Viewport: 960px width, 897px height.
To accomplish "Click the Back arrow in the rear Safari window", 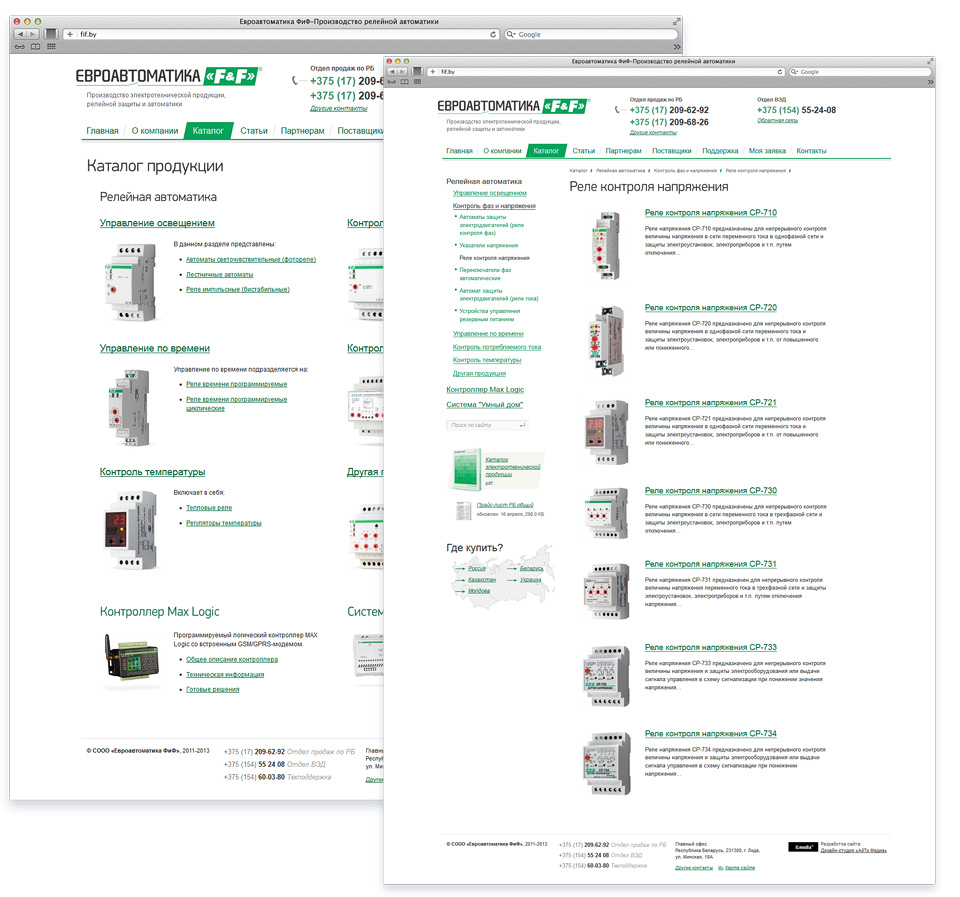I will pos(21,34).
